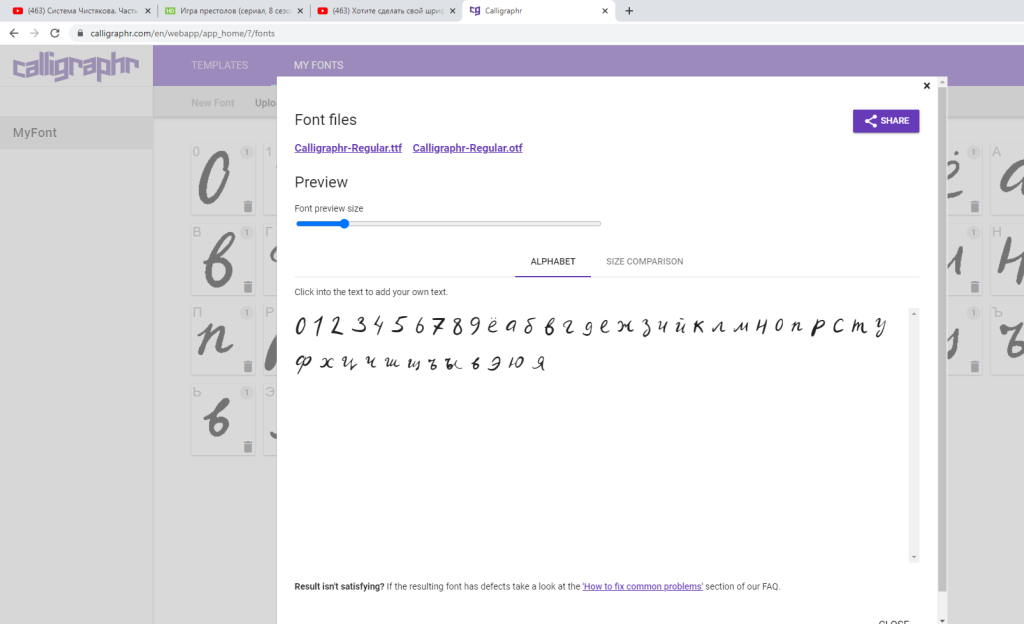Viewport: 1024px width, 624px height.
Task: Download Calligraphr-Regular.otf font file
Action: [468, 148]
